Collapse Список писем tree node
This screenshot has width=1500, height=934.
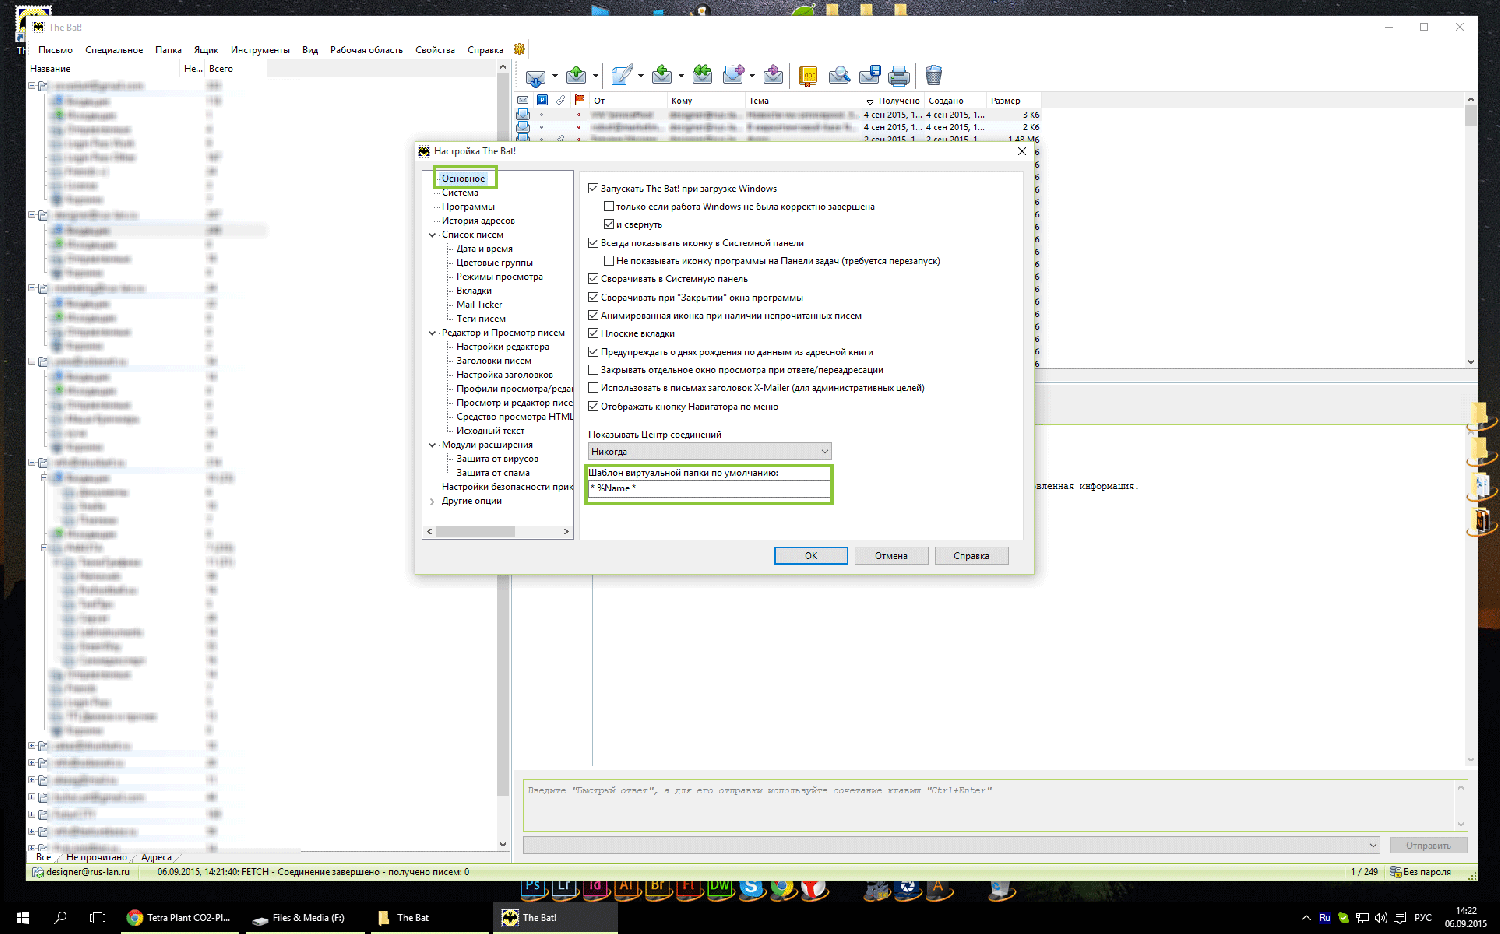tap(432, 235)
